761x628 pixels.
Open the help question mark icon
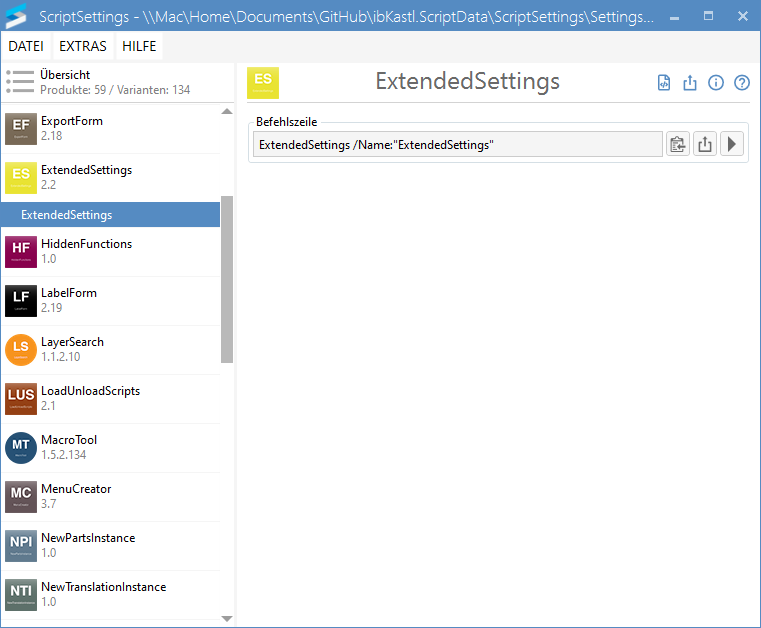click(742, 83)
